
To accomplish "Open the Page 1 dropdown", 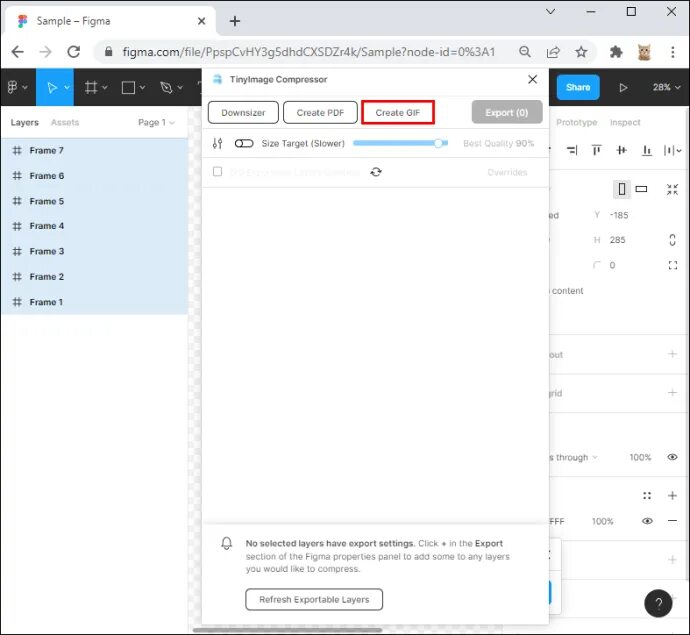I will 156,122.
